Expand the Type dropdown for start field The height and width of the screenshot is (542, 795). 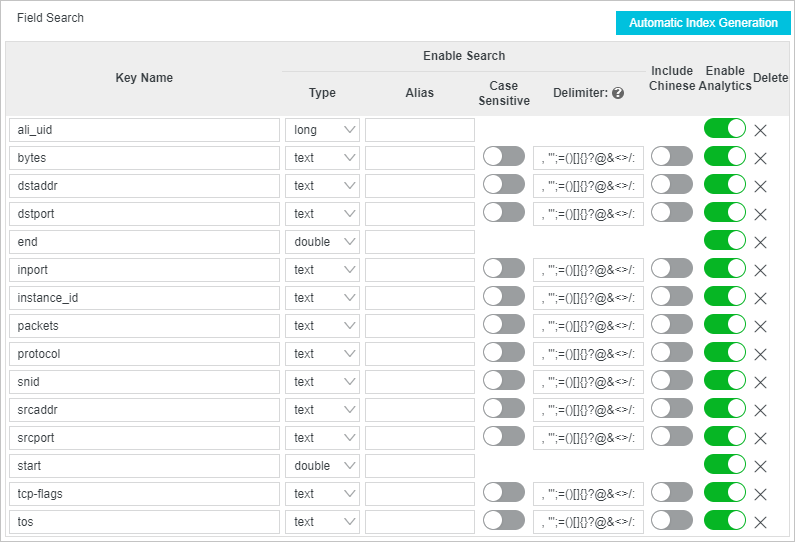(322, 466)
